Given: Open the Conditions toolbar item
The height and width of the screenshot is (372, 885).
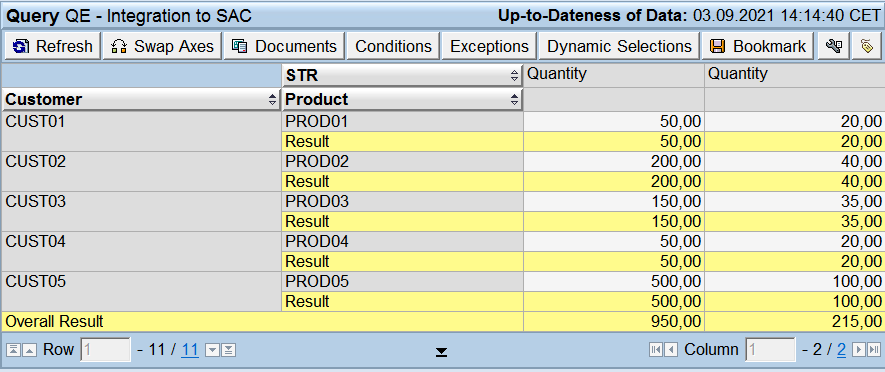Looking at the screenshot, I should tap(393, 46).
